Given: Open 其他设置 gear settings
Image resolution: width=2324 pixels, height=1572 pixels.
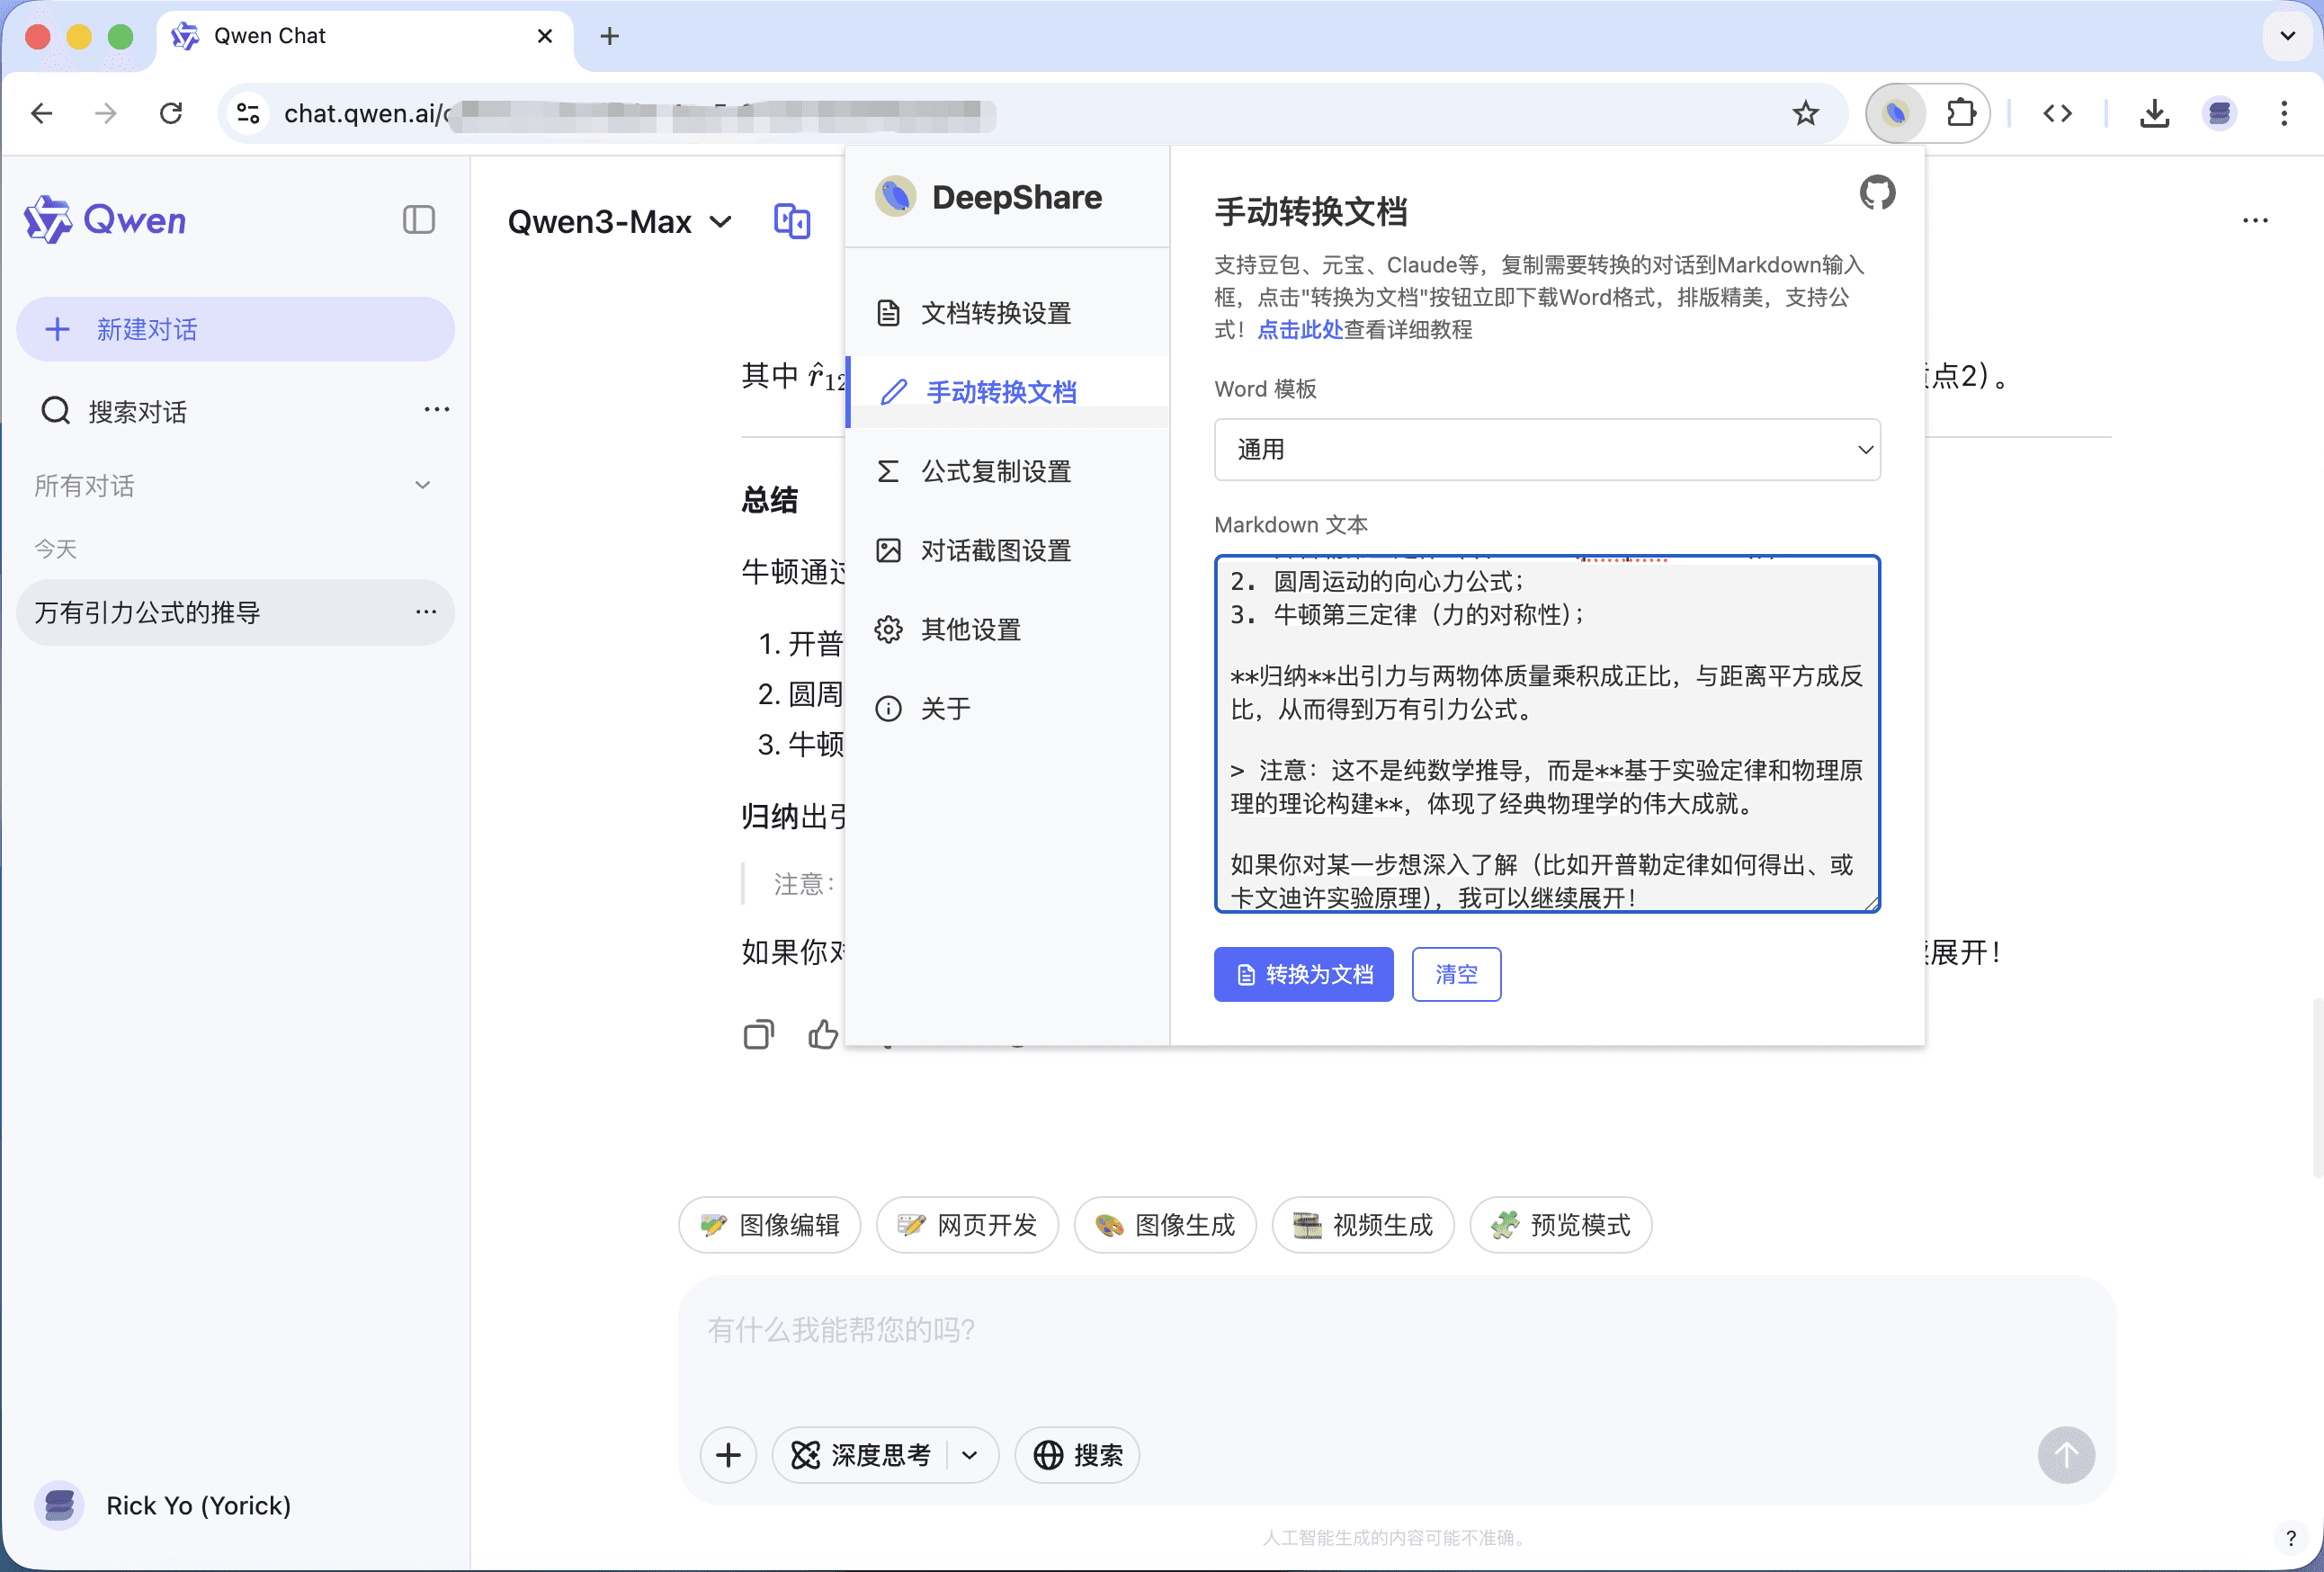Looking at the screenshot, I should 969,629.
